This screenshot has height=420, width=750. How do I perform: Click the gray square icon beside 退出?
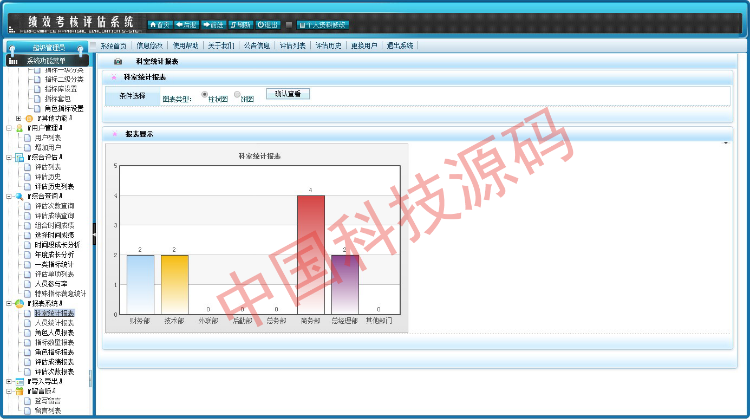click(x=289, y=25)
